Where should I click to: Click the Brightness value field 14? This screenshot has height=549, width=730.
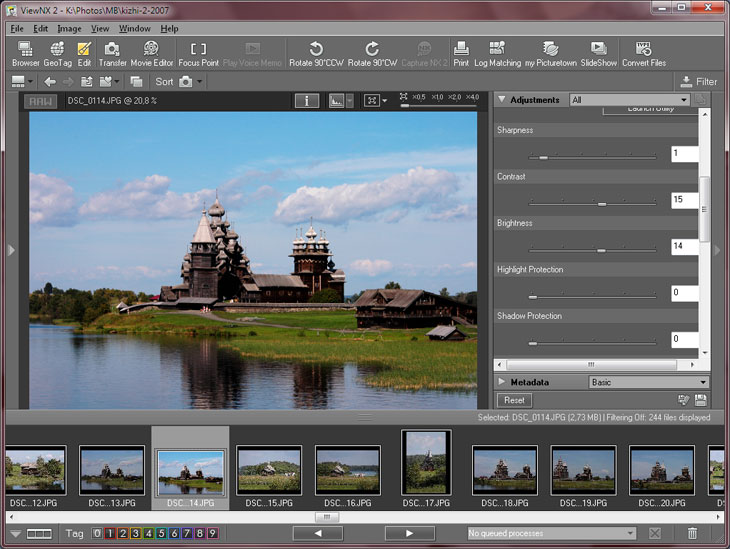684,246
